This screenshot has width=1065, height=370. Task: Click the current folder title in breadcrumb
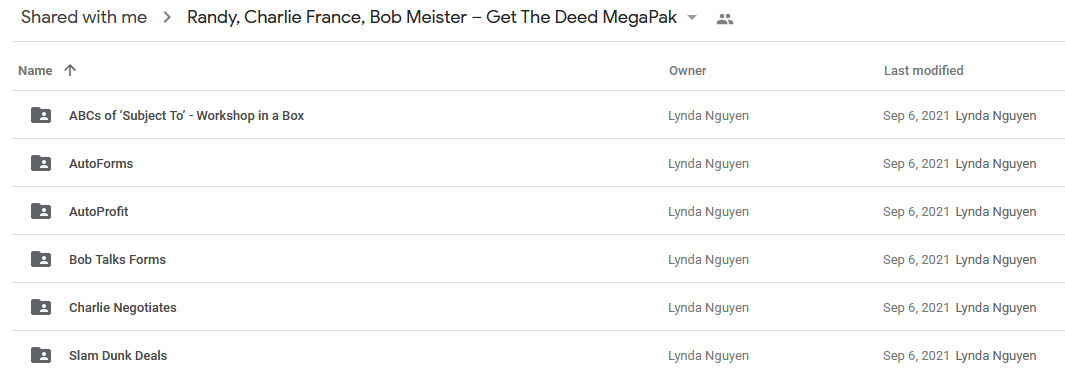(x=432, y=18)
